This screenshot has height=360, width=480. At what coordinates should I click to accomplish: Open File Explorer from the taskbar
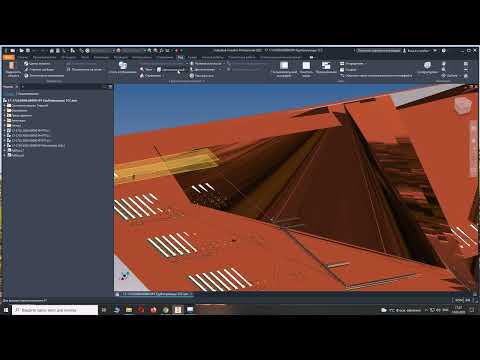pos(129,310)
